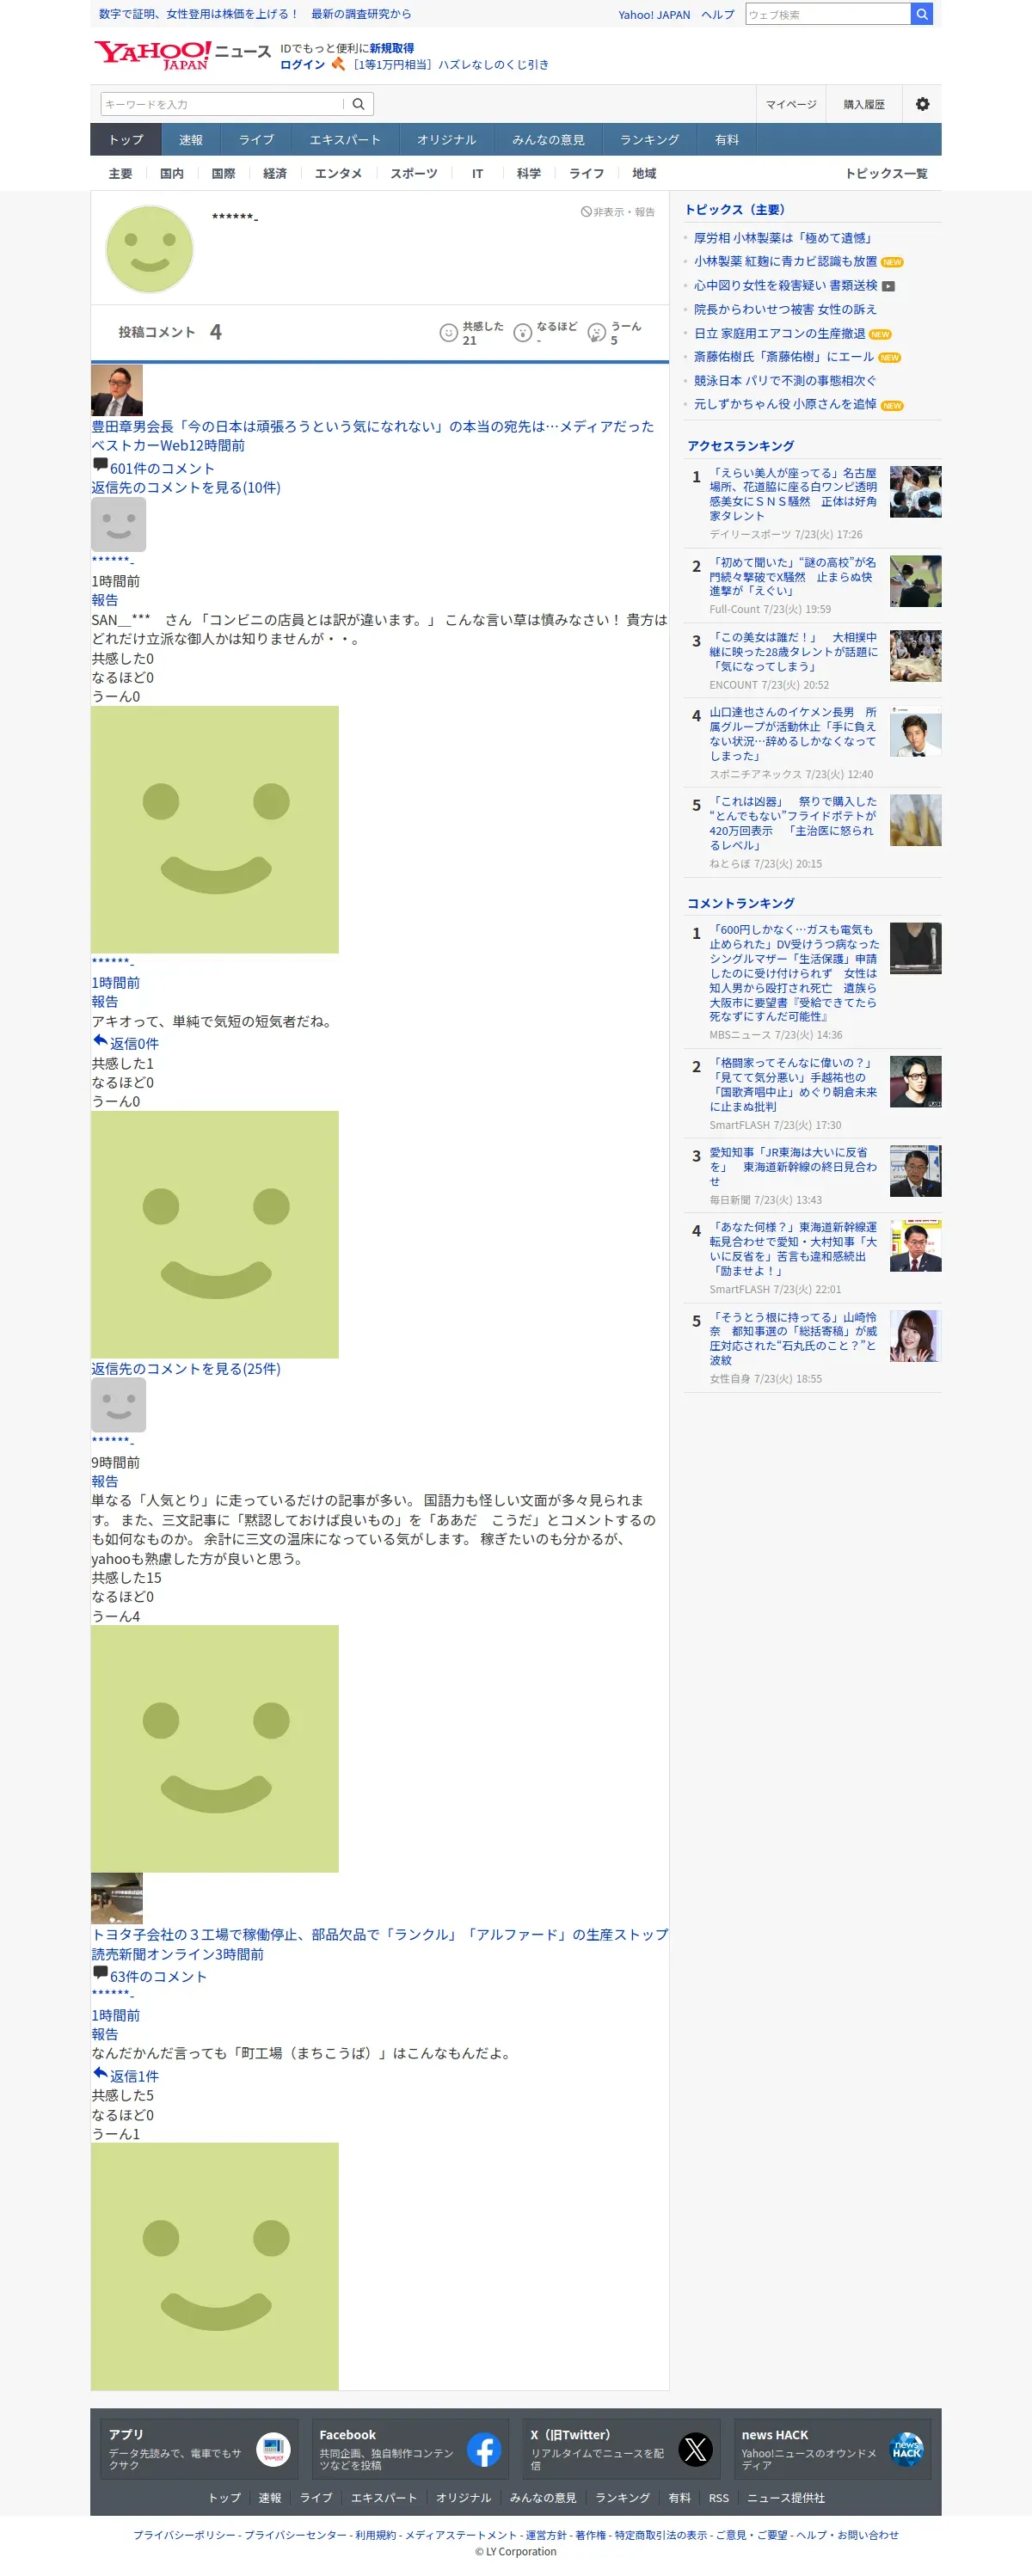This screenshot has height=2576, width=1032.
Task: Open マイページ button
Action: 791,104
